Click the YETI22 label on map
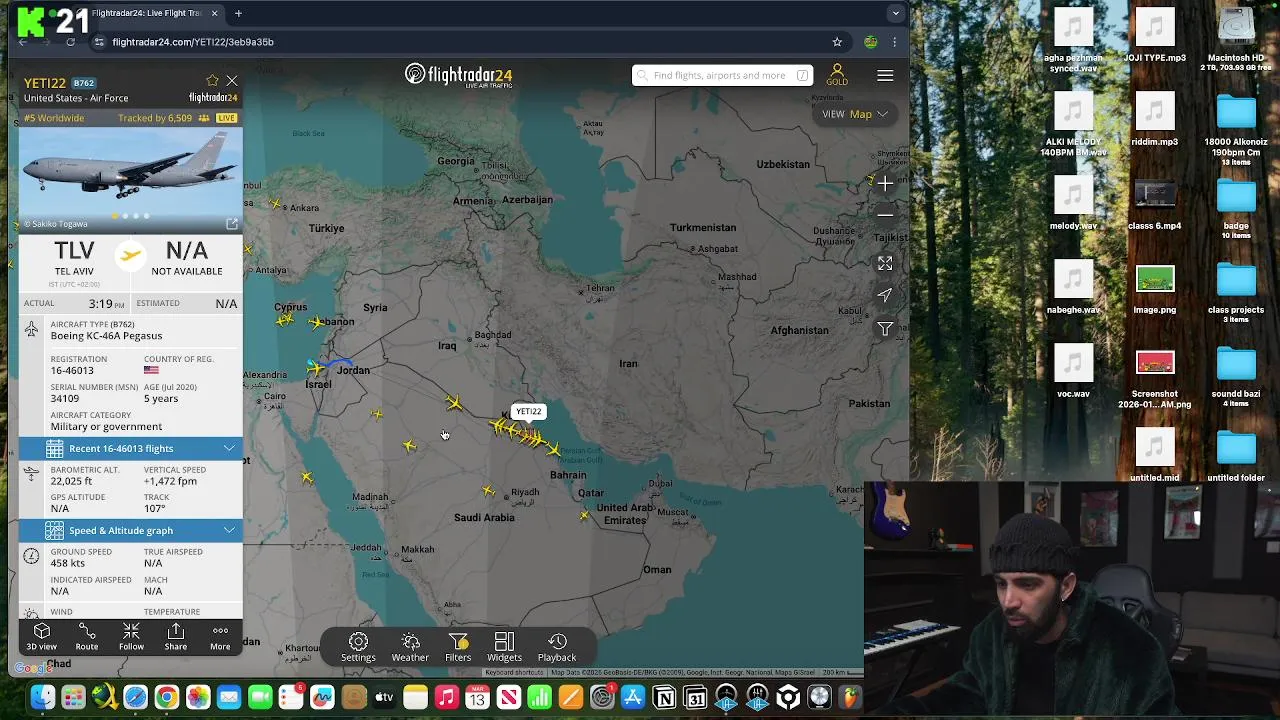This screenshot has height=720, width=1280. click(x=528, y=411)
